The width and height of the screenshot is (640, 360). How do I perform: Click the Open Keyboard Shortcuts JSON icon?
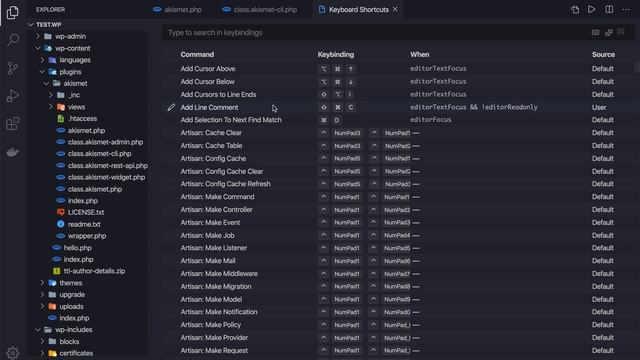pyautogui.click(x=575, y=9)
